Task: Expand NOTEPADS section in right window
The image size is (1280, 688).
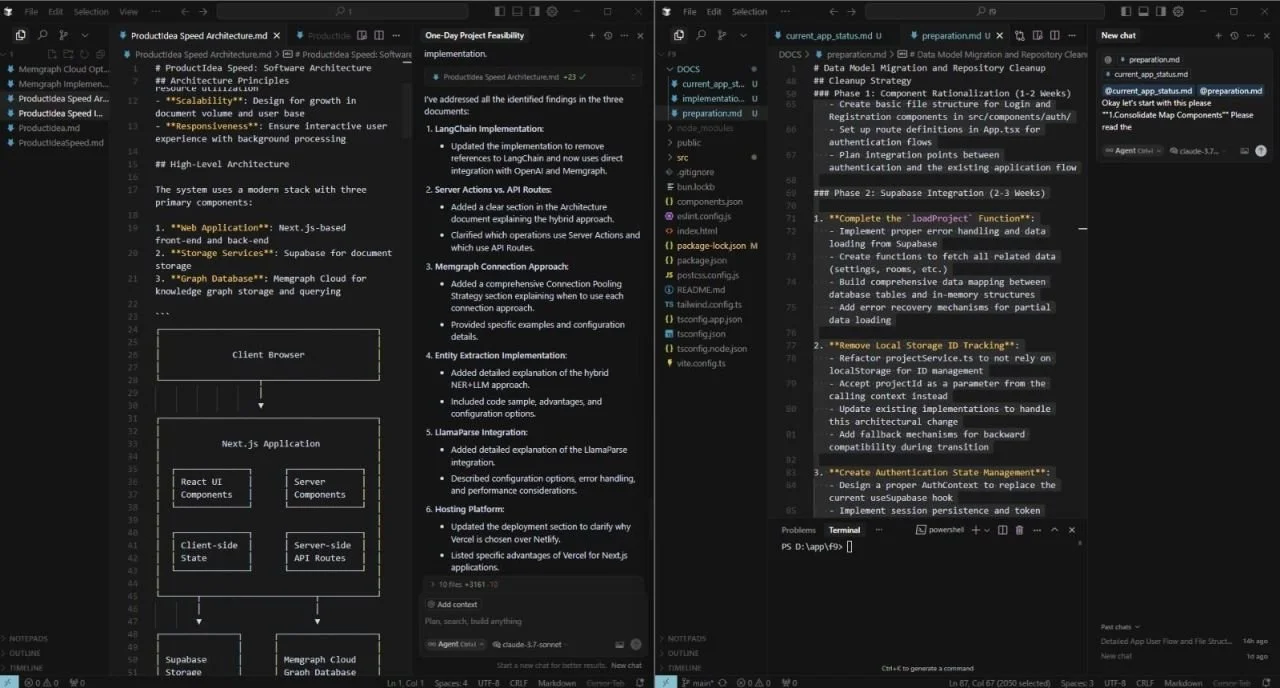Action: [x=687, y=638]
